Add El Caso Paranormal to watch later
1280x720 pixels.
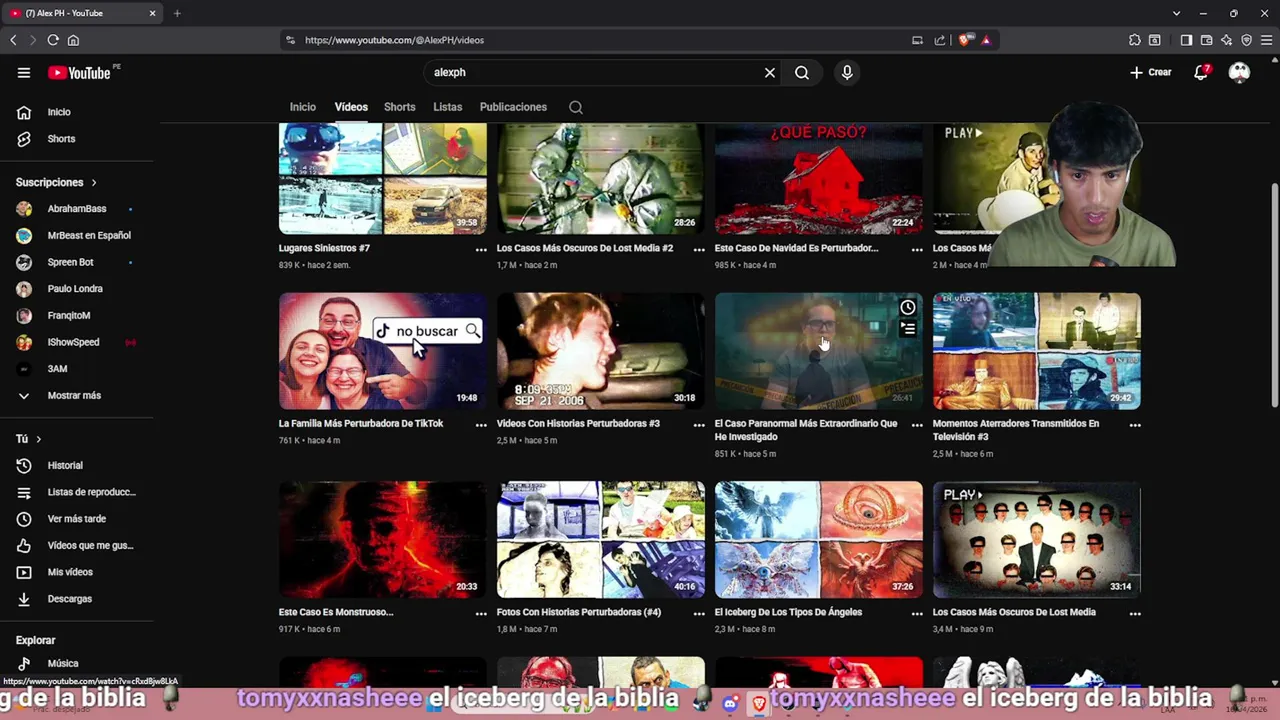click(907, 308)
